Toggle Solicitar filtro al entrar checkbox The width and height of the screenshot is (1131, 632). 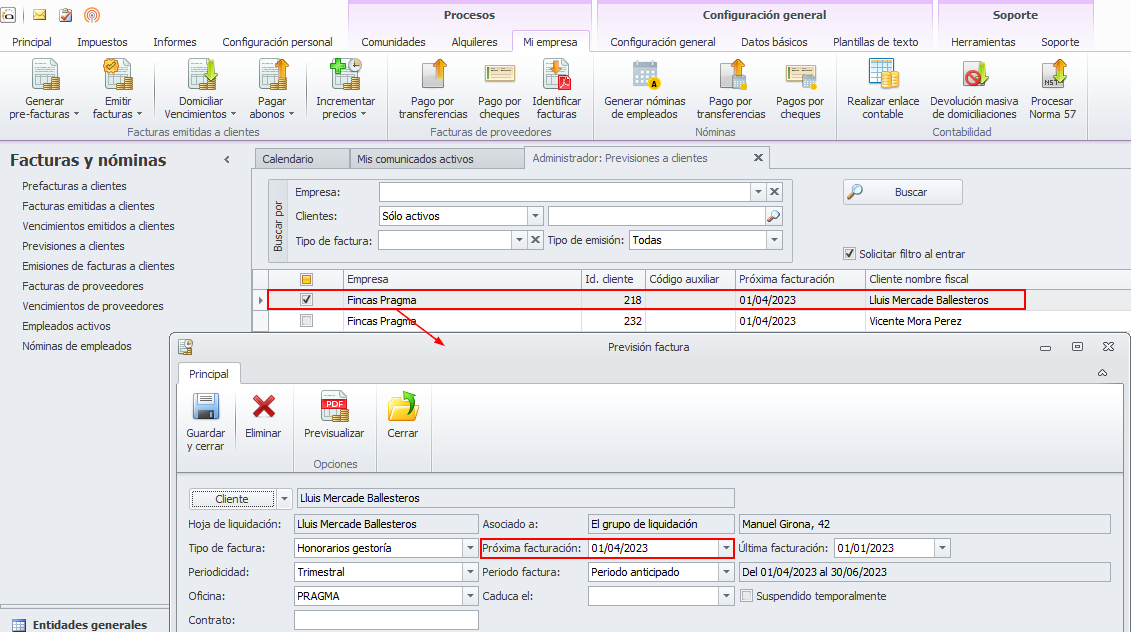(850, 254)
